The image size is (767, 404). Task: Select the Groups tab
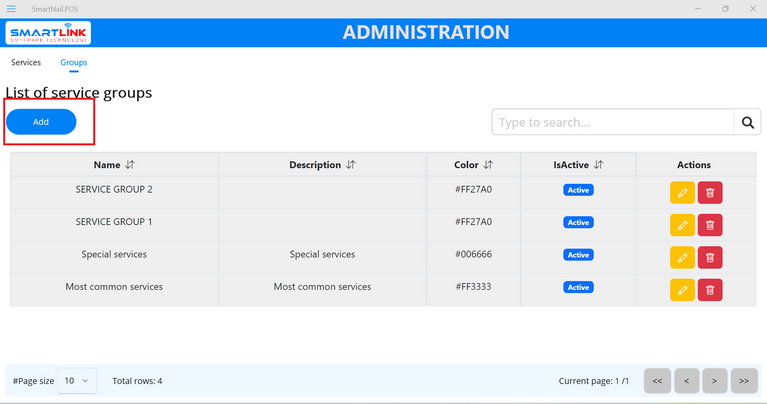click(x=73, y=62)
